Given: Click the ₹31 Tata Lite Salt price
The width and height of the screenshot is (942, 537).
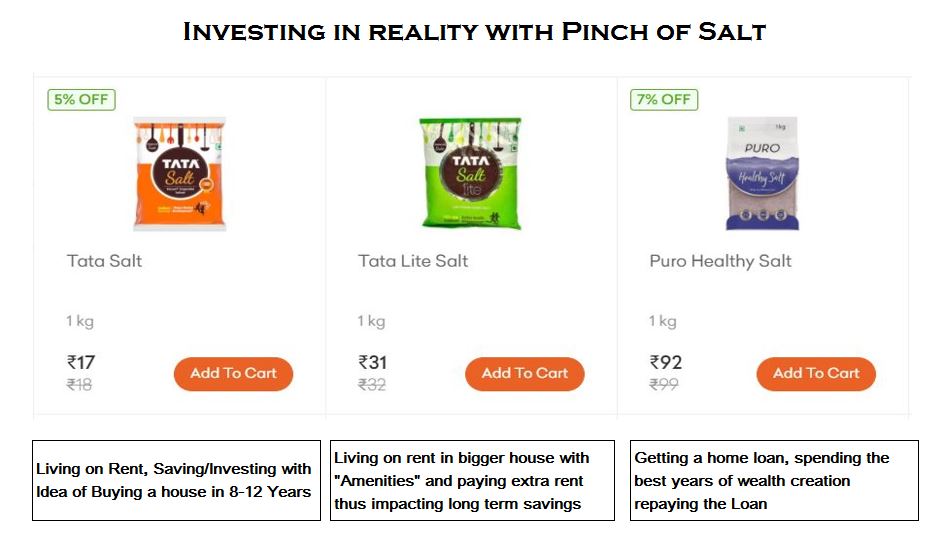Looking at the screenshot, I should click(x=372, y=362).
